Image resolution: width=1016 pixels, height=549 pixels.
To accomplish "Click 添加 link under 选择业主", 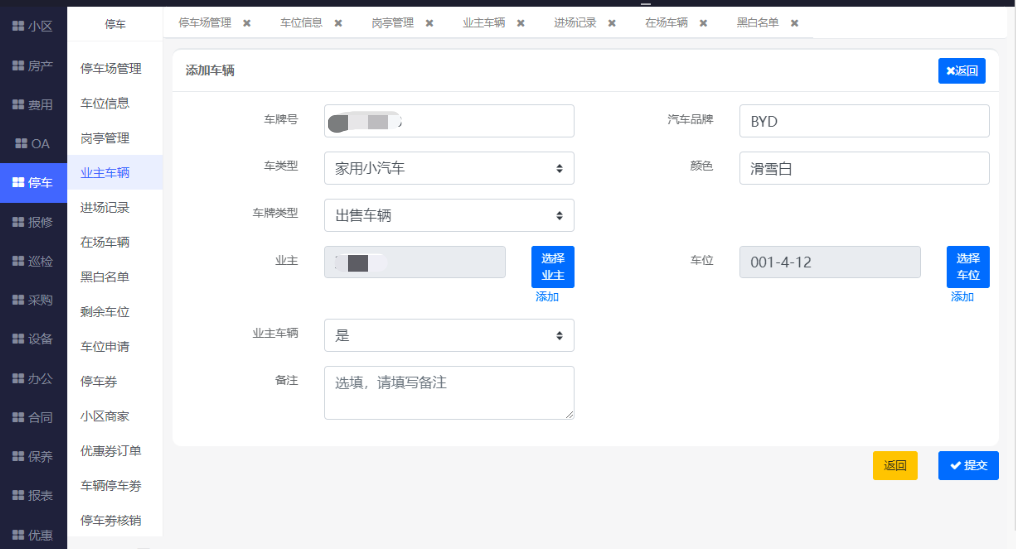I will (x=547, y=297).
